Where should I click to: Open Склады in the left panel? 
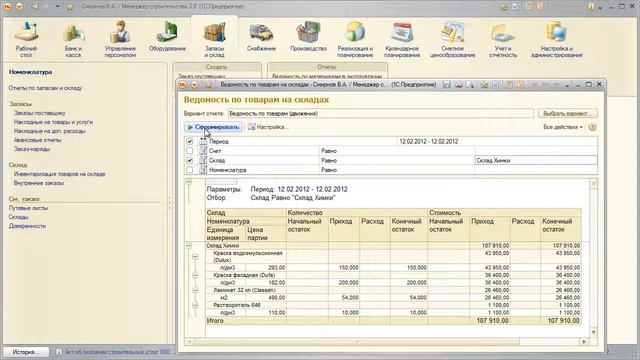[x=18, y=217]
